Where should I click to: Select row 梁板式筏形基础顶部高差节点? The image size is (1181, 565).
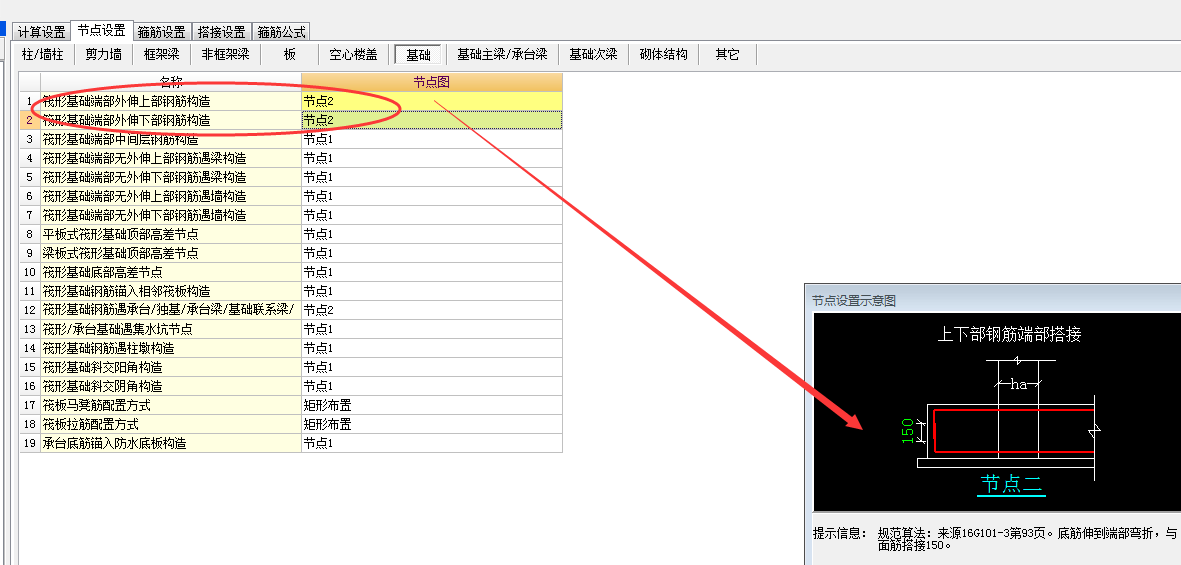pyautogui.click(x=171, y=253)
